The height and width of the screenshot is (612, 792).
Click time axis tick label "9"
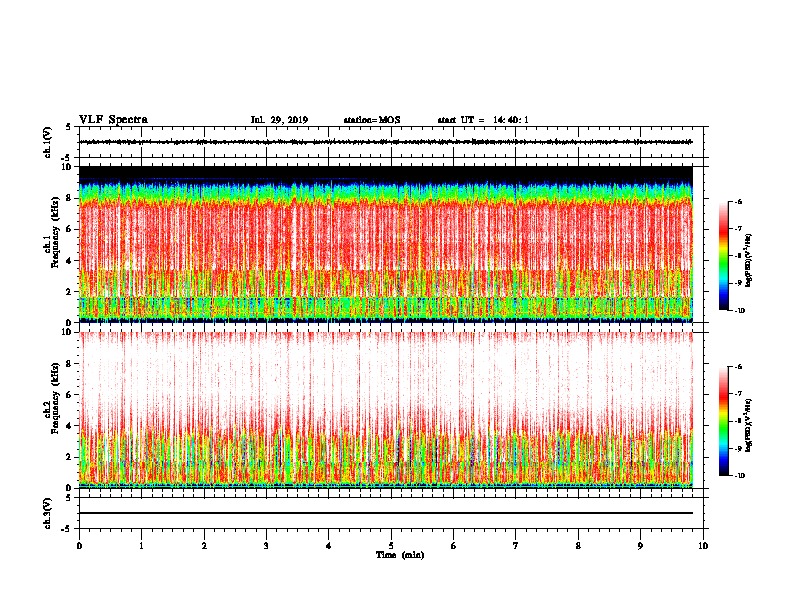click(640, 546)
